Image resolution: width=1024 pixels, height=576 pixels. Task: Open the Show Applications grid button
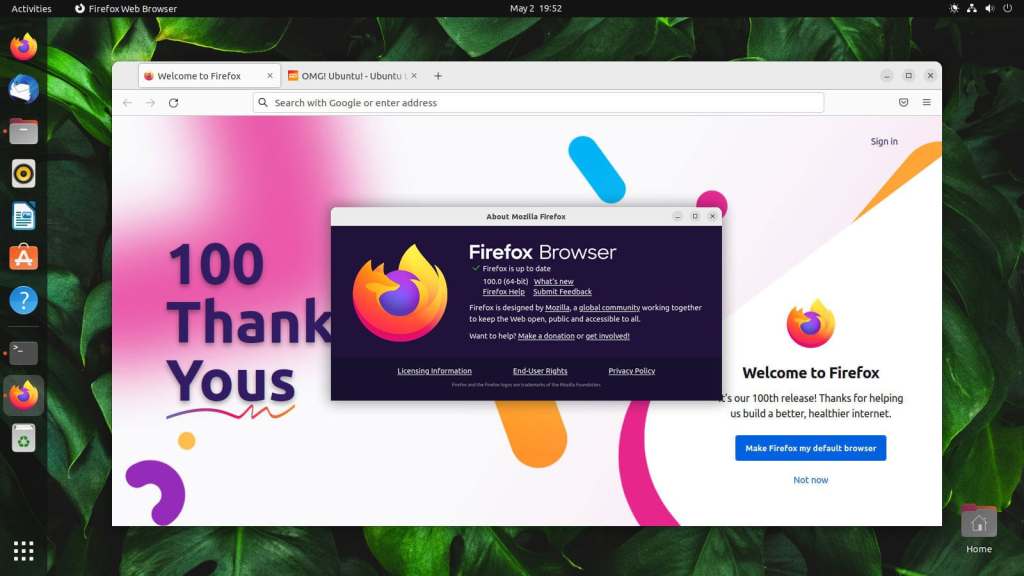pyautogui.click(x=22, y=550)
